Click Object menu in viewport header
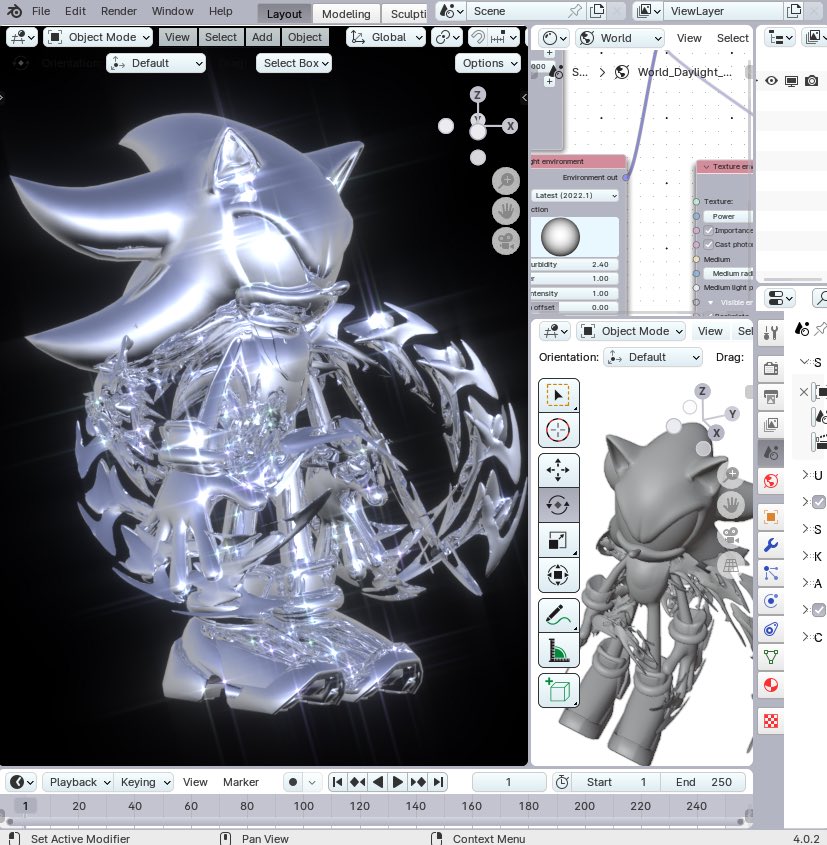Screen dimensions: 827x845 [304, 37]
